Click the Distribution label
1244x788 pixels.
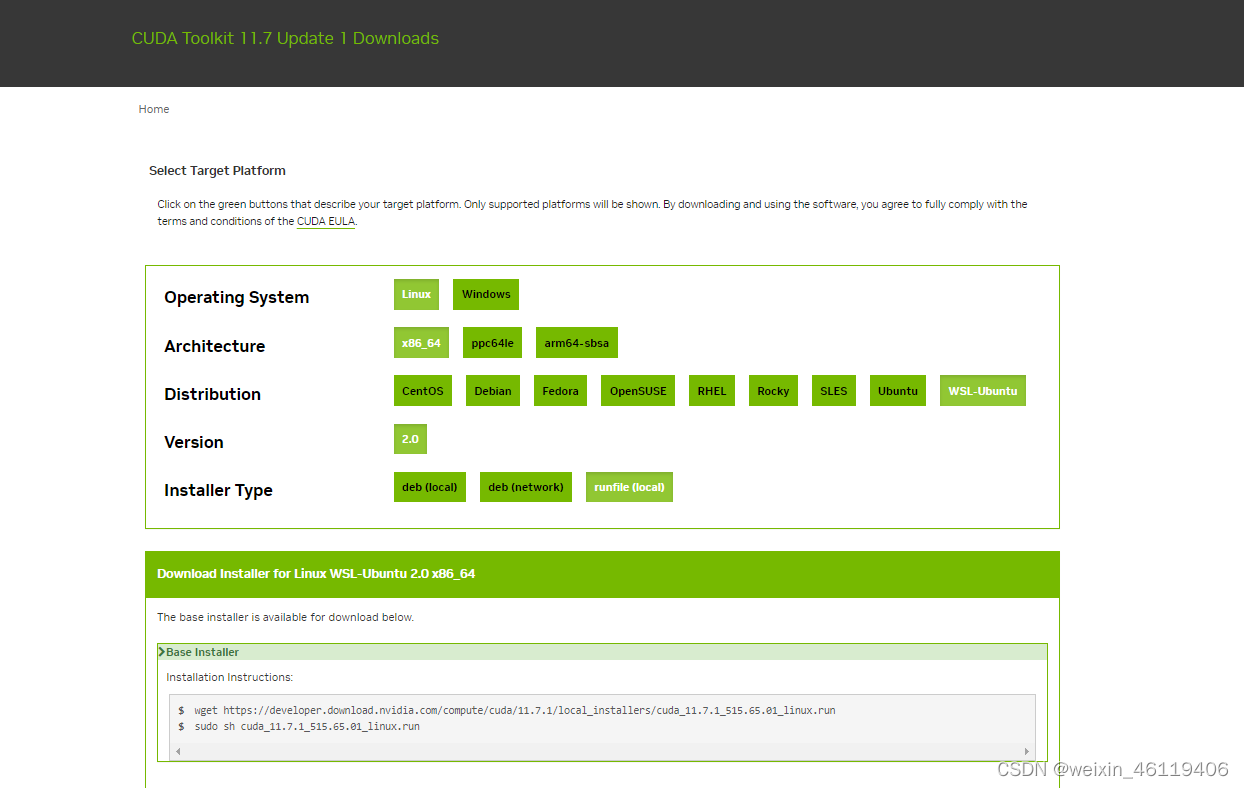(212, 394)
